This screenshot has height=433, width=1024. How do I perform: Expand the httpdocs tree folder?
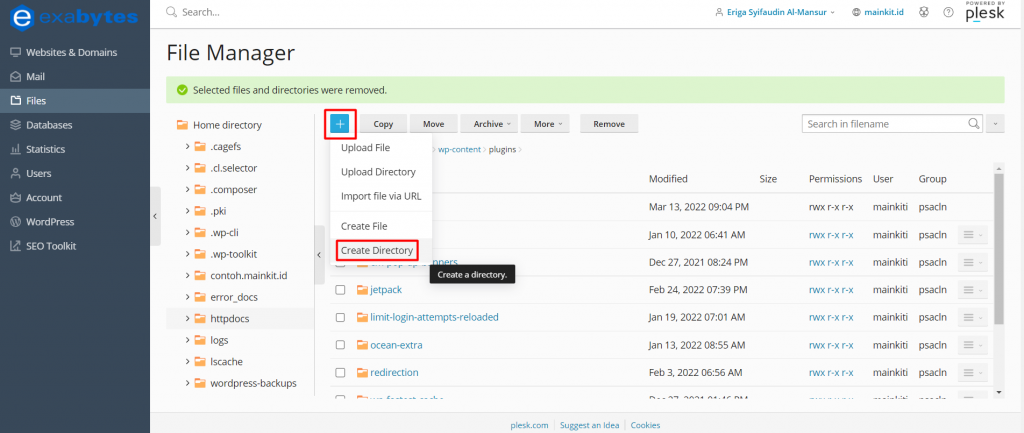tap(187, 319)
